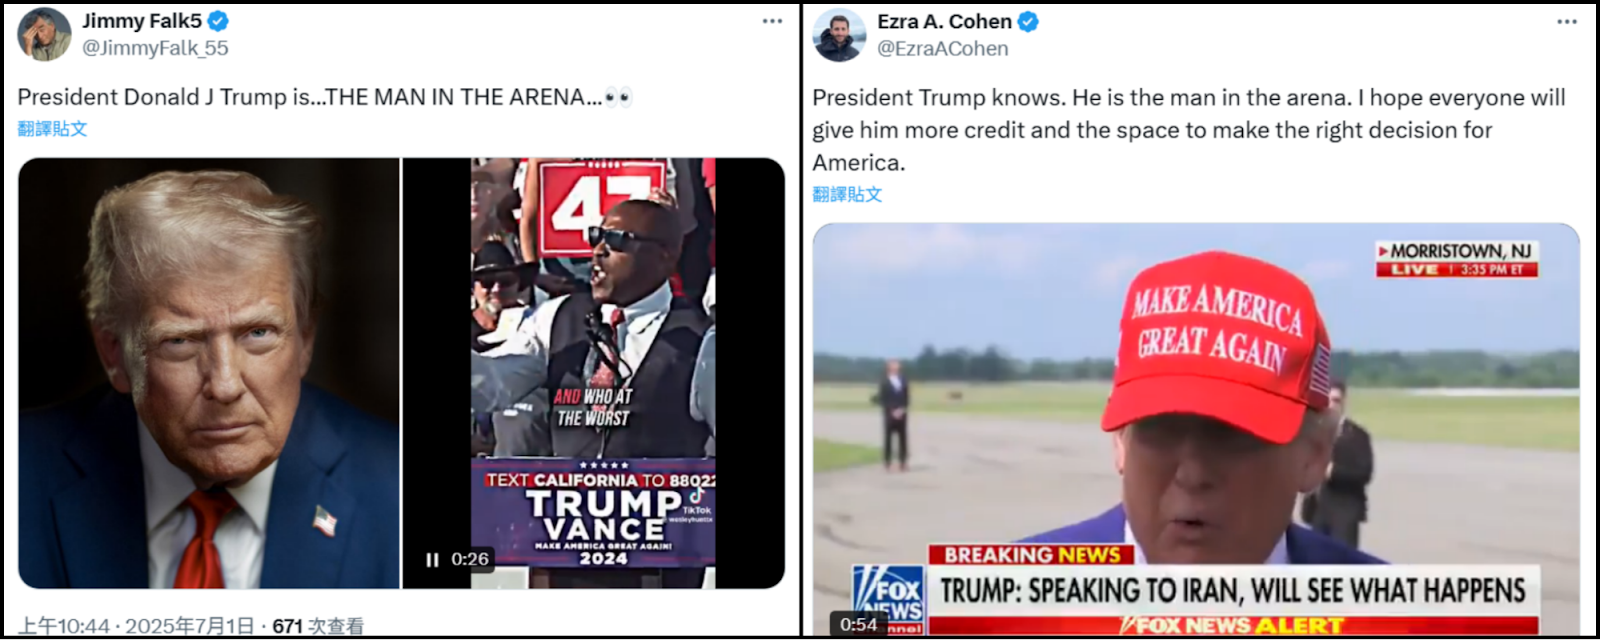The image size is (1600, 640).
Task: Translate Ezra A. Cohen's post
Action: coord(847,194)
